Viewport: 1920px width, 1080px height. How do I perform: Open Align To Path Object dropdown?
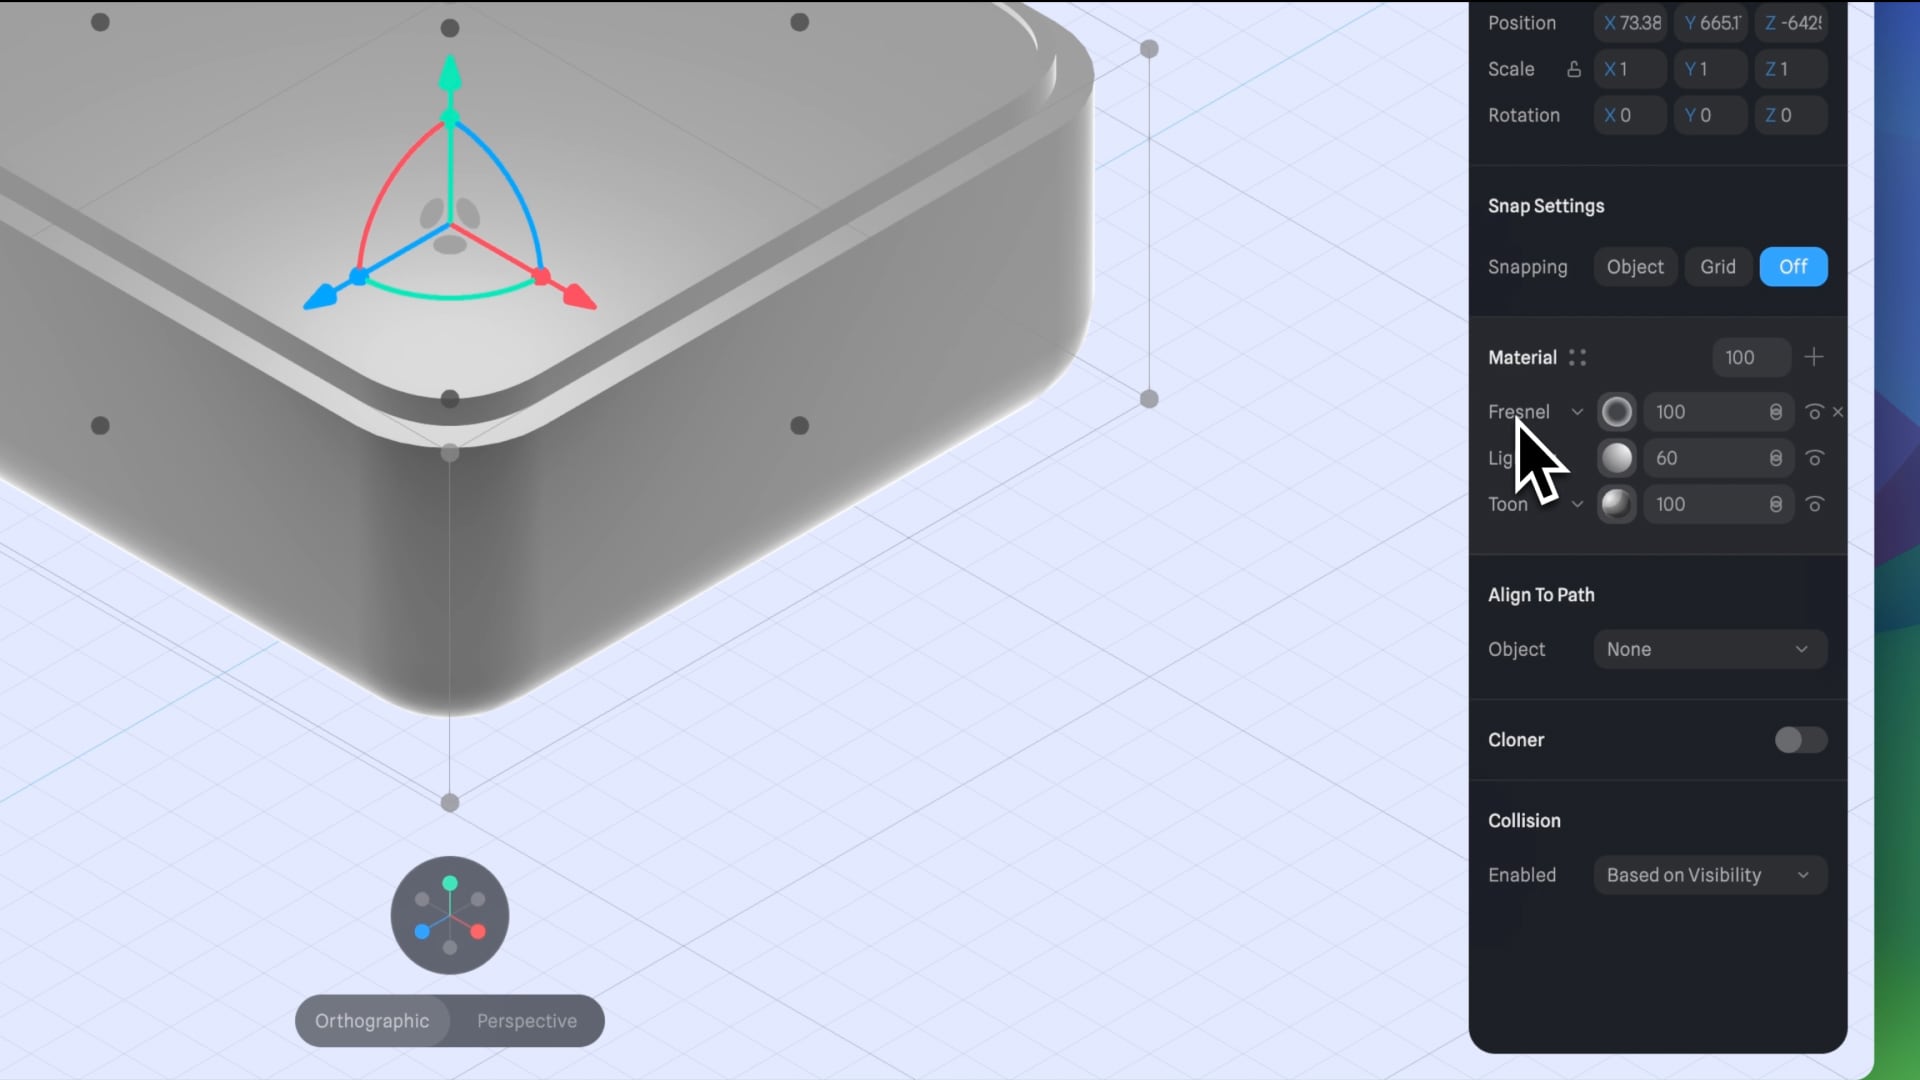[x=1710, y=649]
